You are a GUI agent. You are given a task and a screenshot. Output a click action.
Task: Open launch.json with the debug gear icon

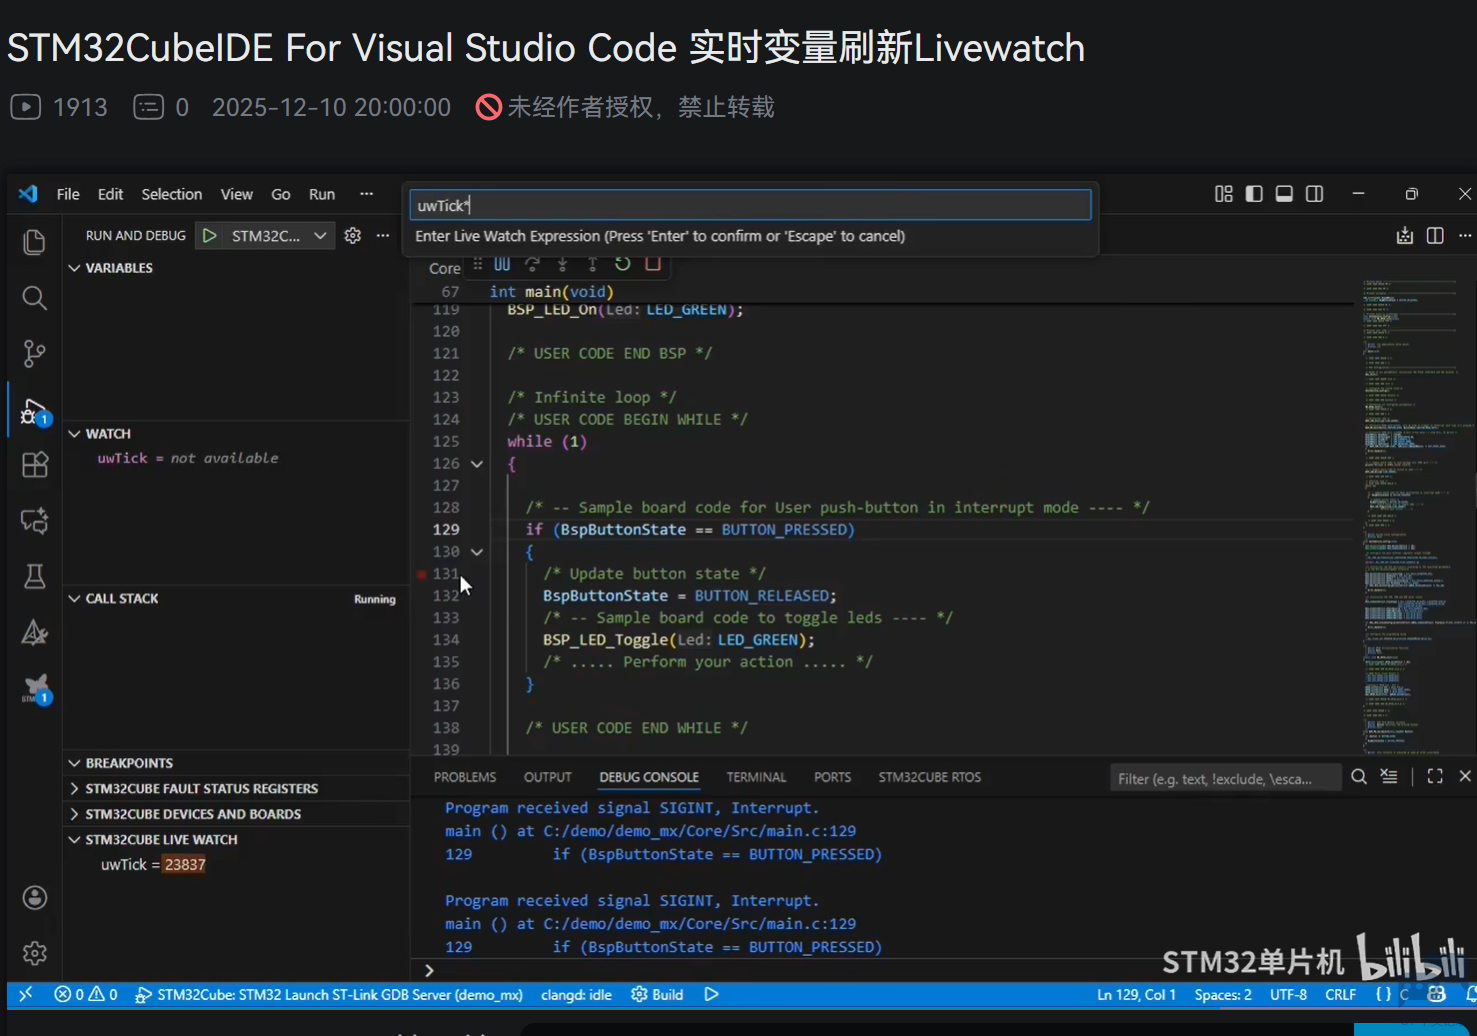[352, 236]
